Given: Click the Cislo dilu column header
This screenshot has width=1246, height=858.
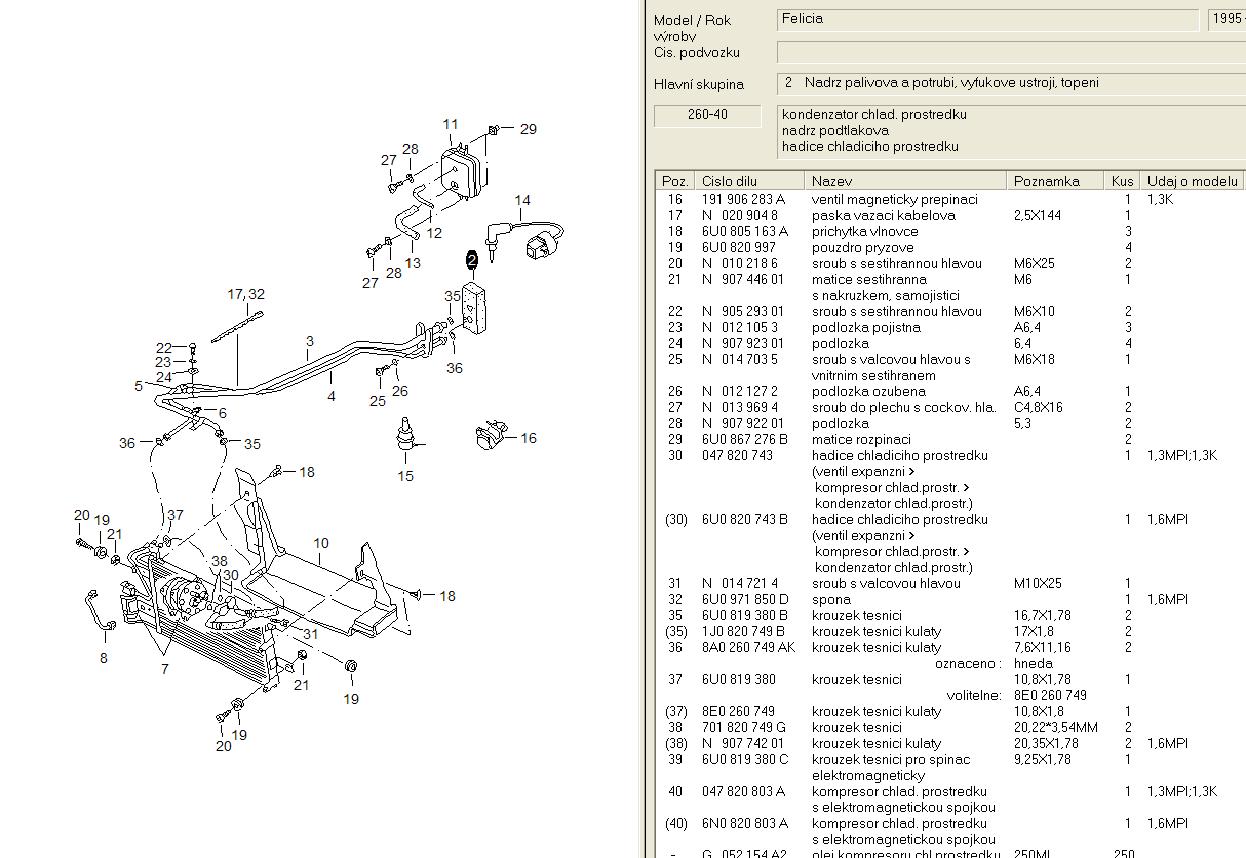Looking at the screenshot, I should pos(749,181).
